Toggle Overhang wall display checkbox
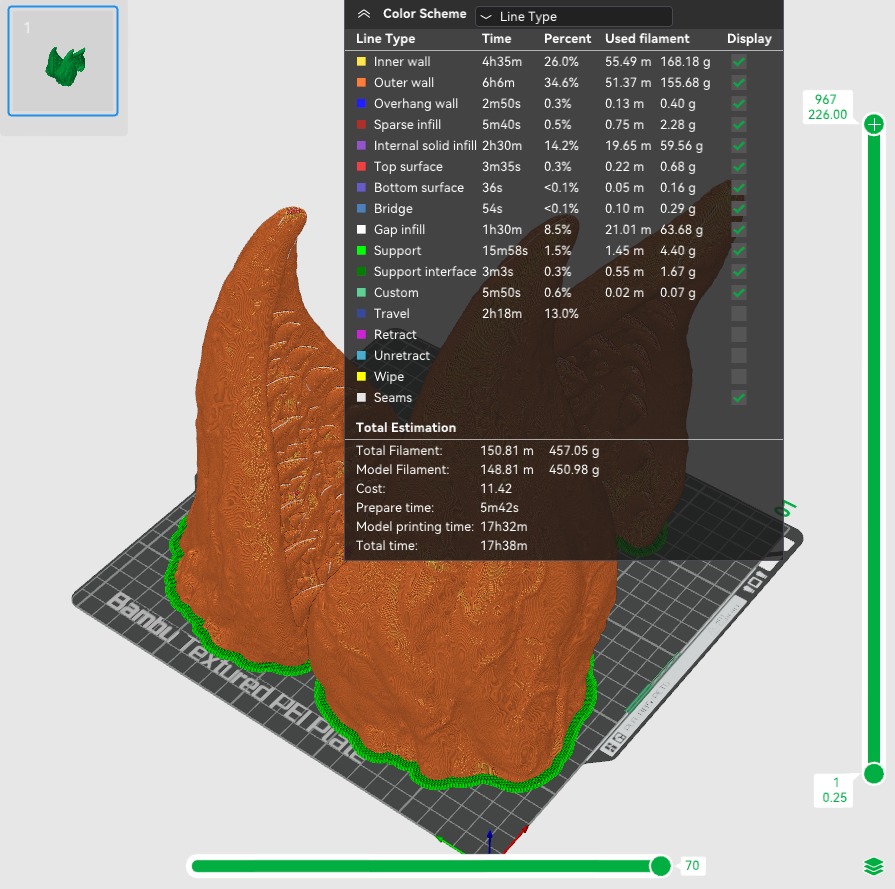Image resolution: width=895 pixels, height=889 pixels. click(739, 104)
